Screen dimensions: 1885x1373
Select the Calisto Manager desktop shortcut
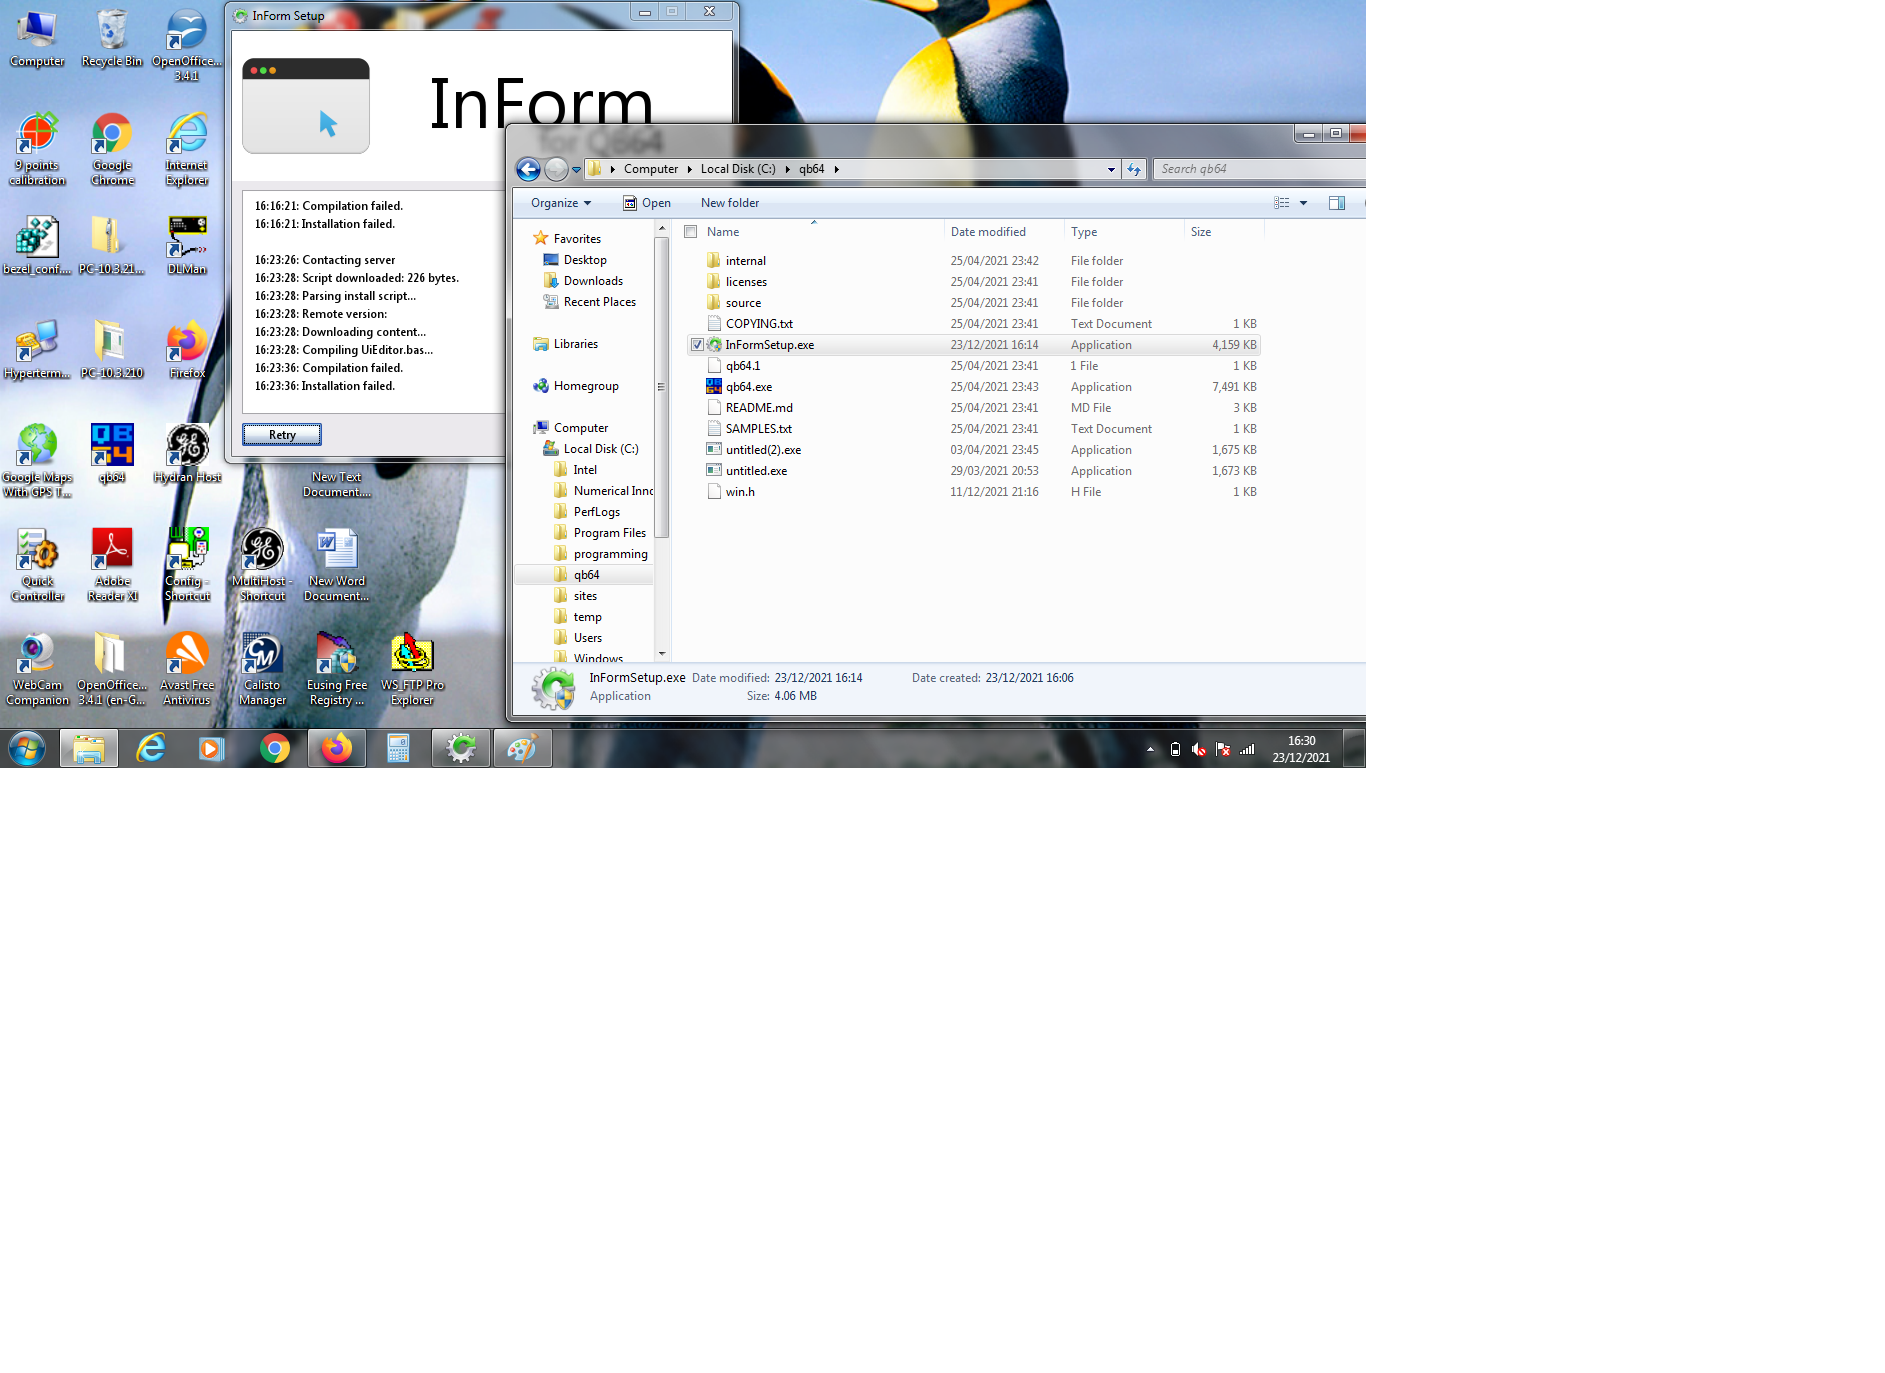(x=262, y=669)
